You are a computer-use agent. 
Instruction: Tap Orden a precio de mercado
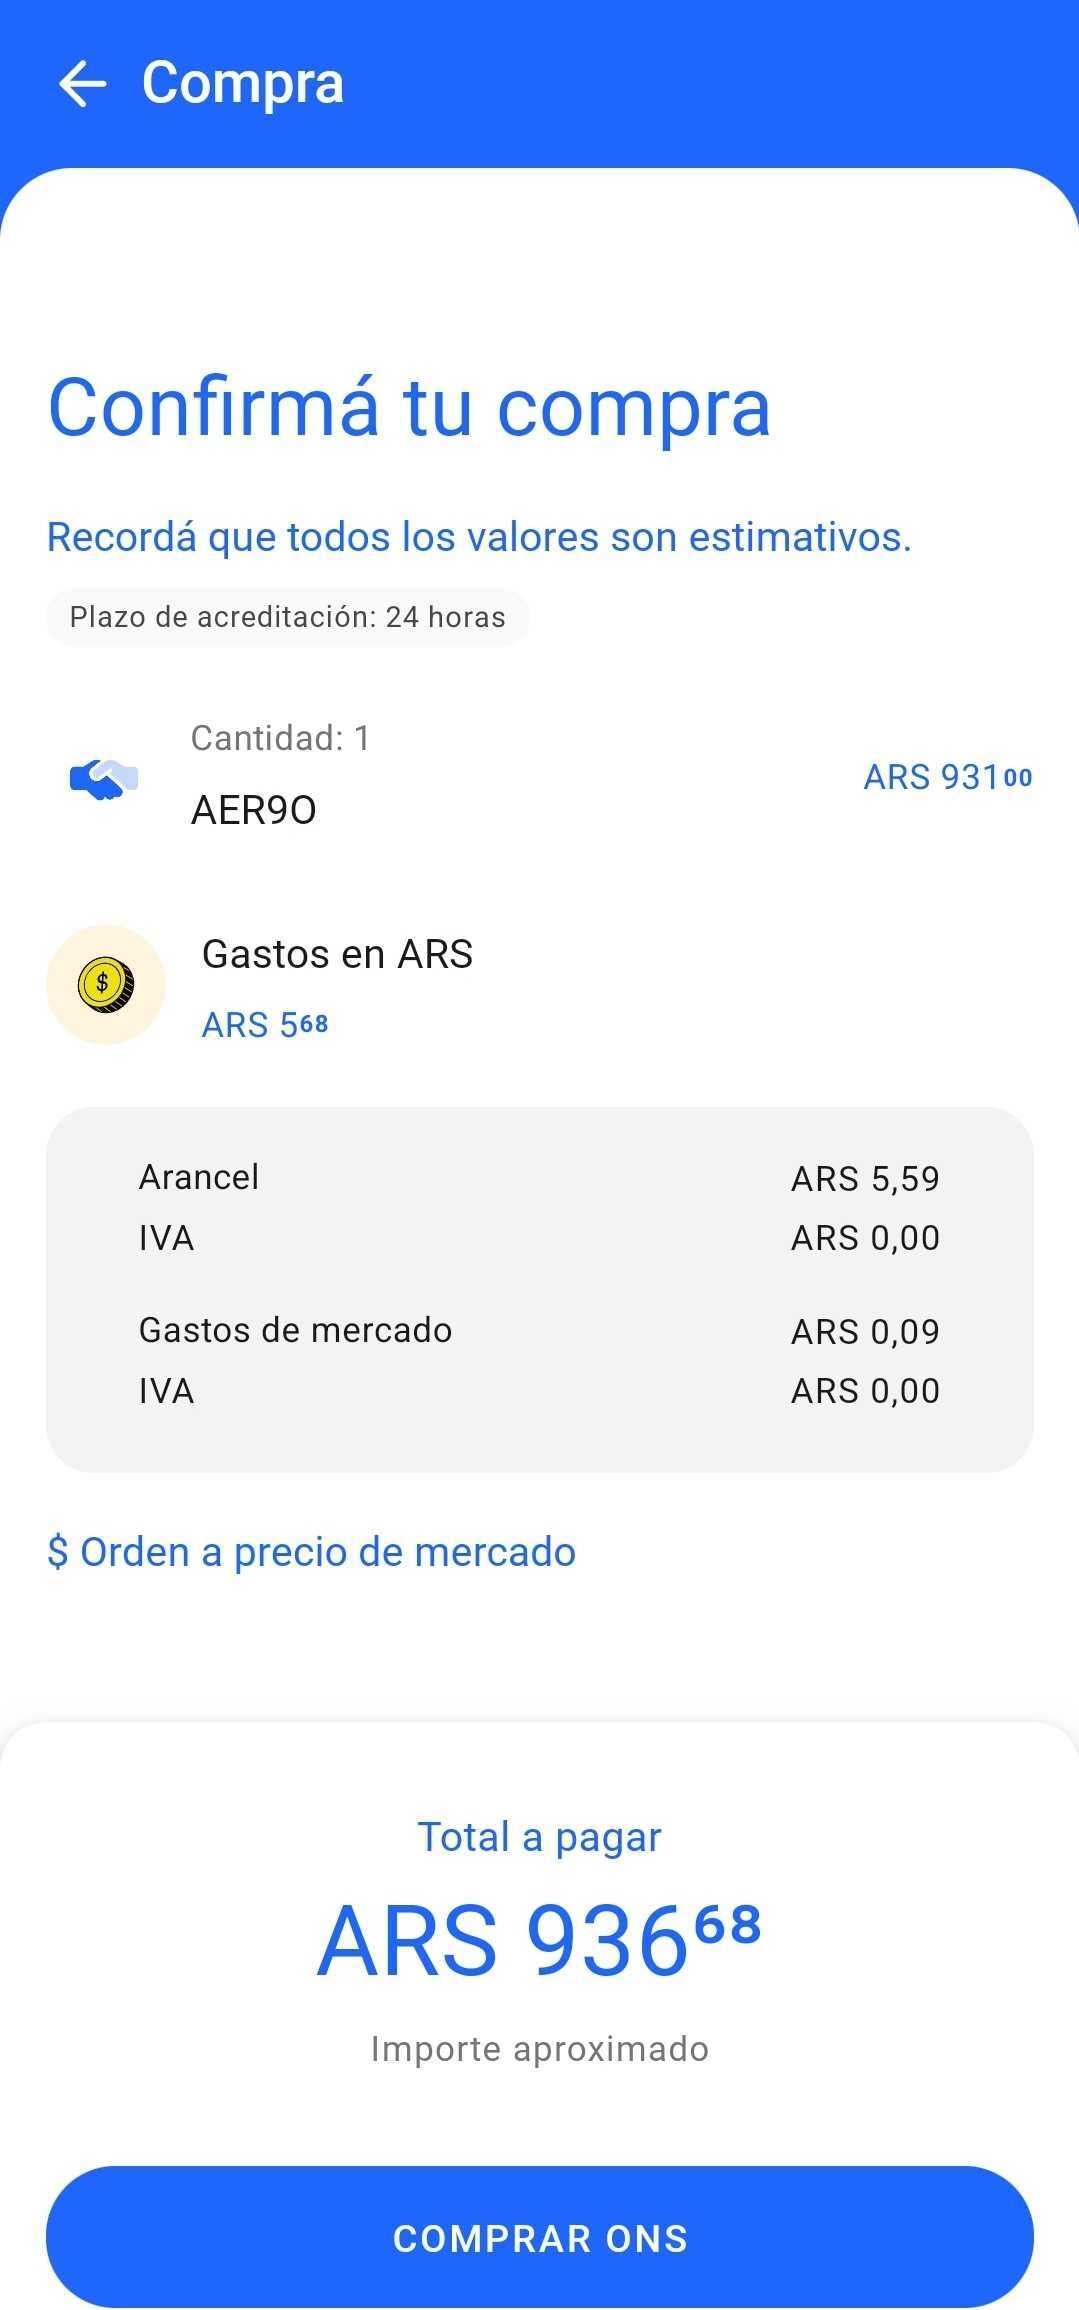(x=312, y=1552)
